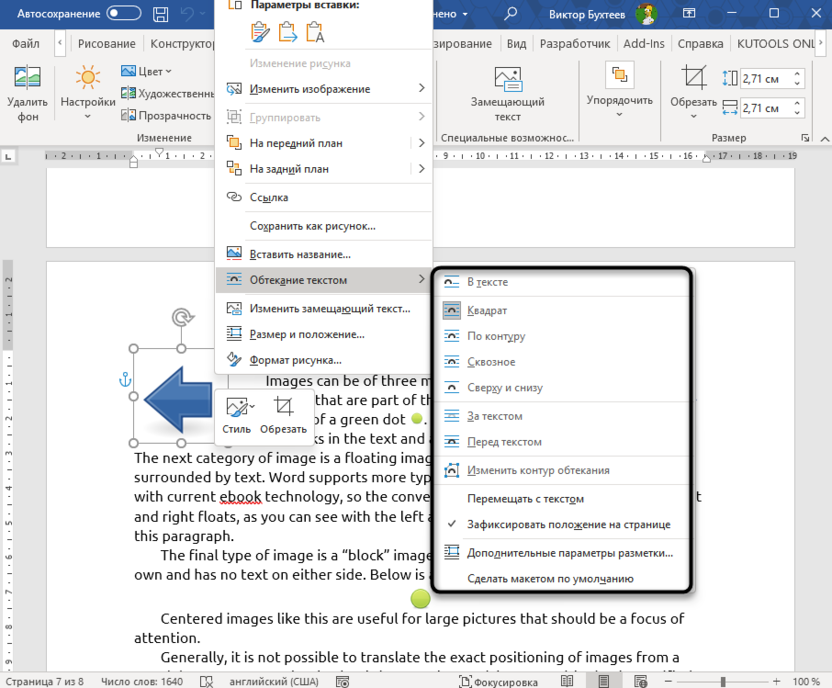
Task: Decrease picture width with down arrow
Action: coord(798,113)
